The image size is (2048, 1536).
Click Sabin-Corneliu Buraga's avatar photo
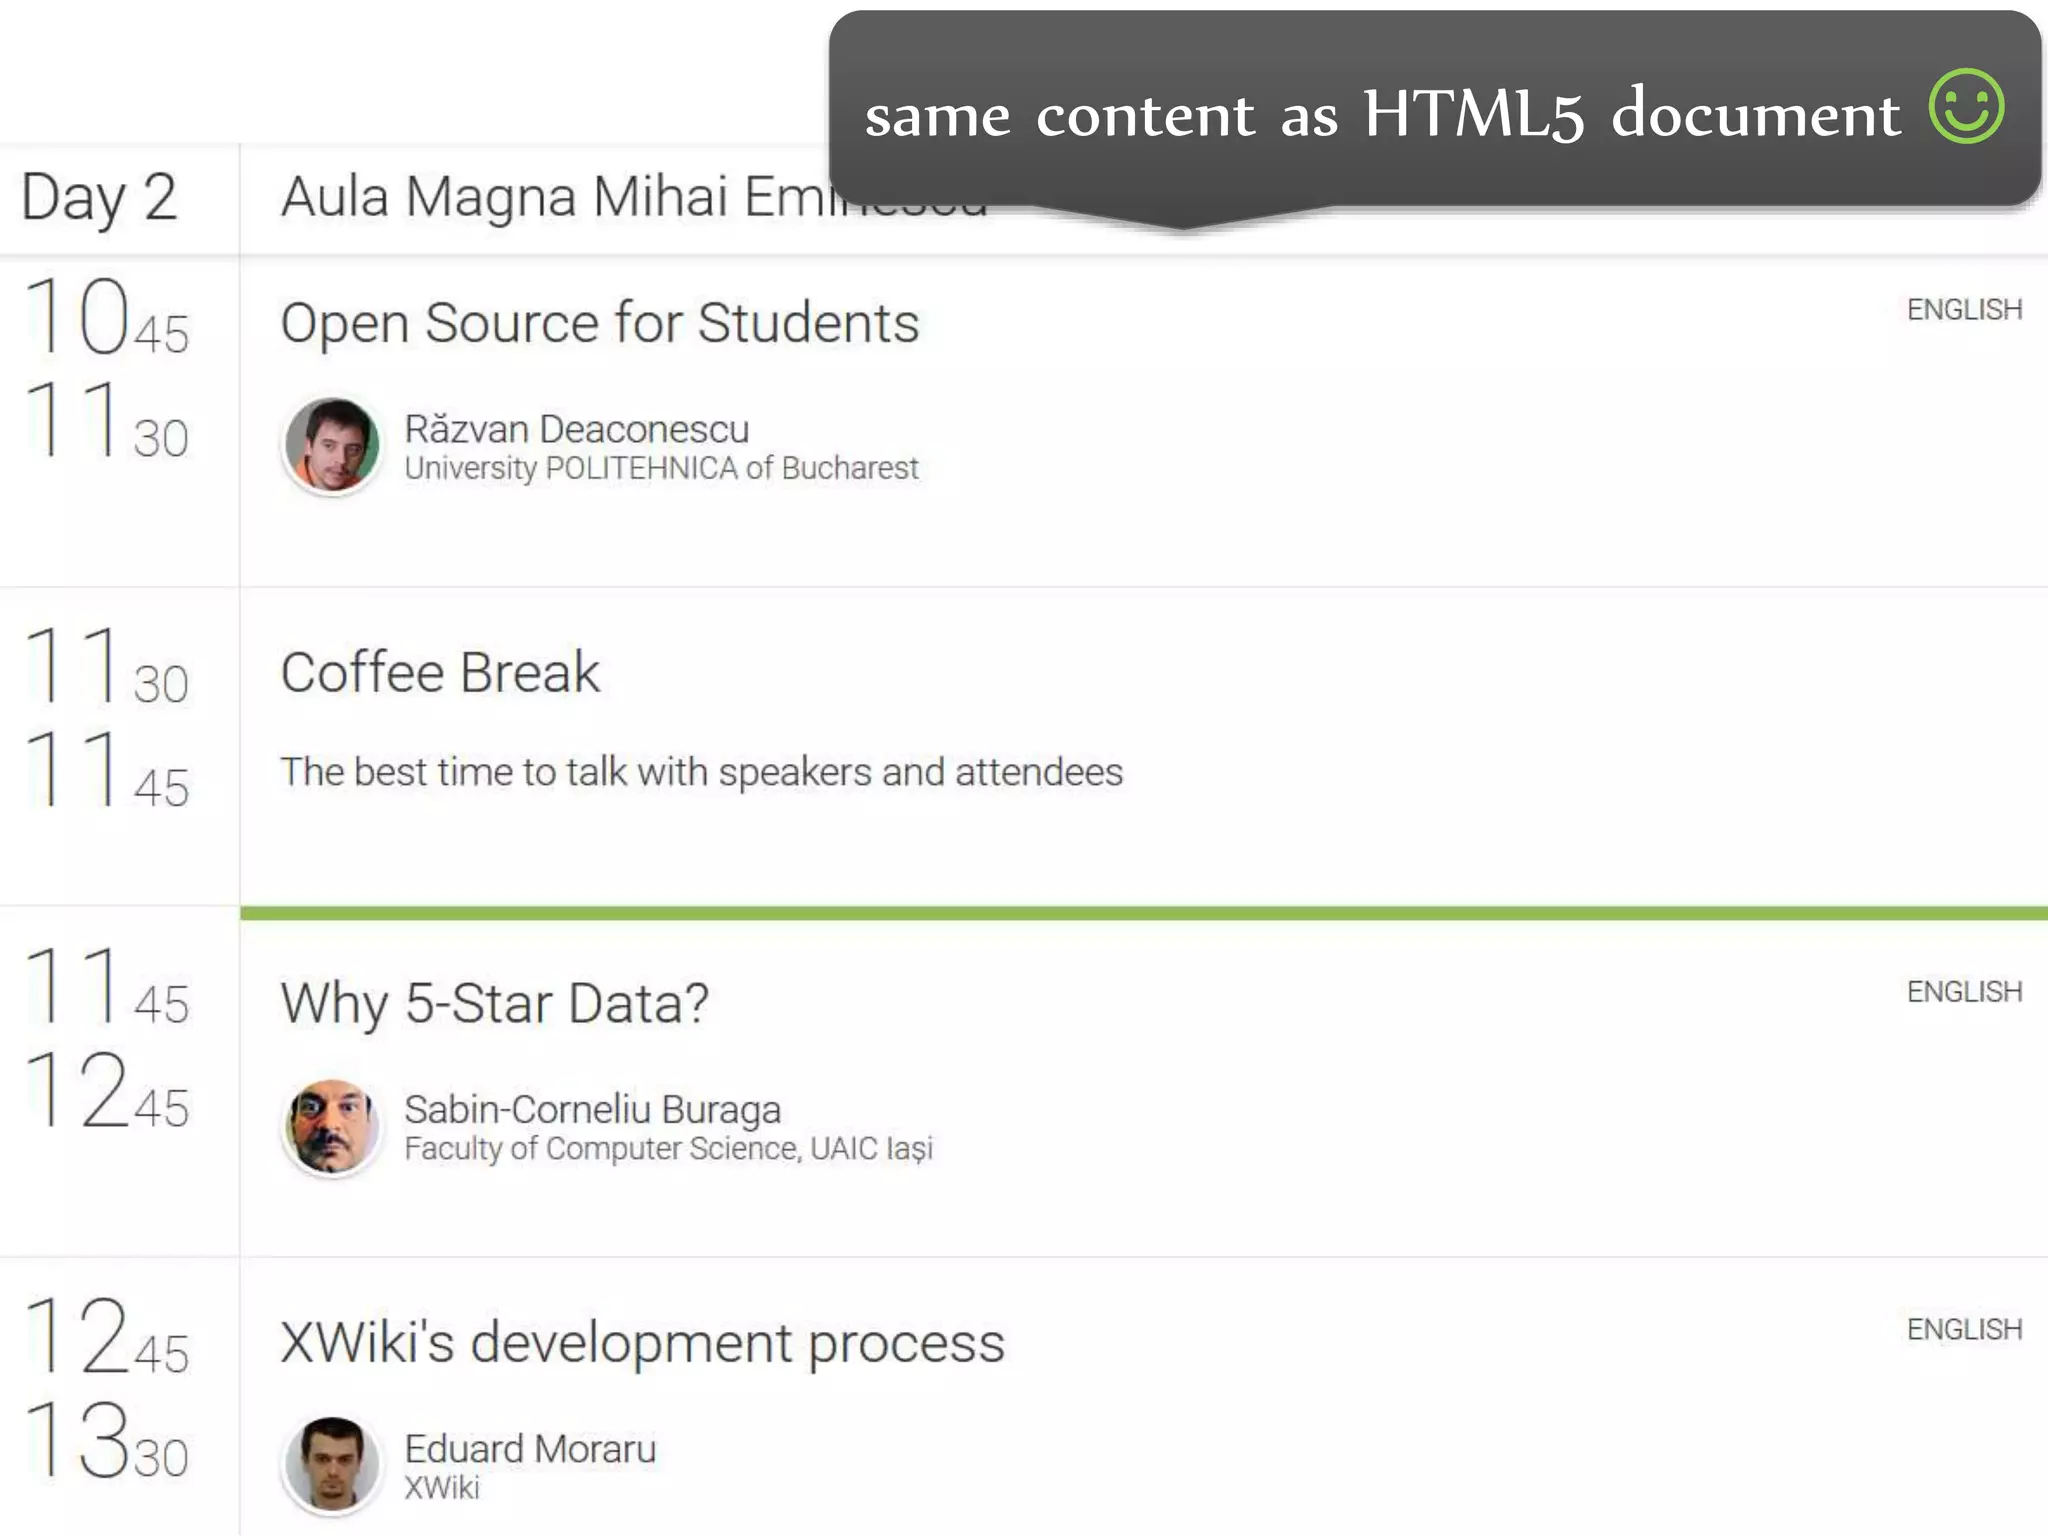click(x=332, y=1127)
